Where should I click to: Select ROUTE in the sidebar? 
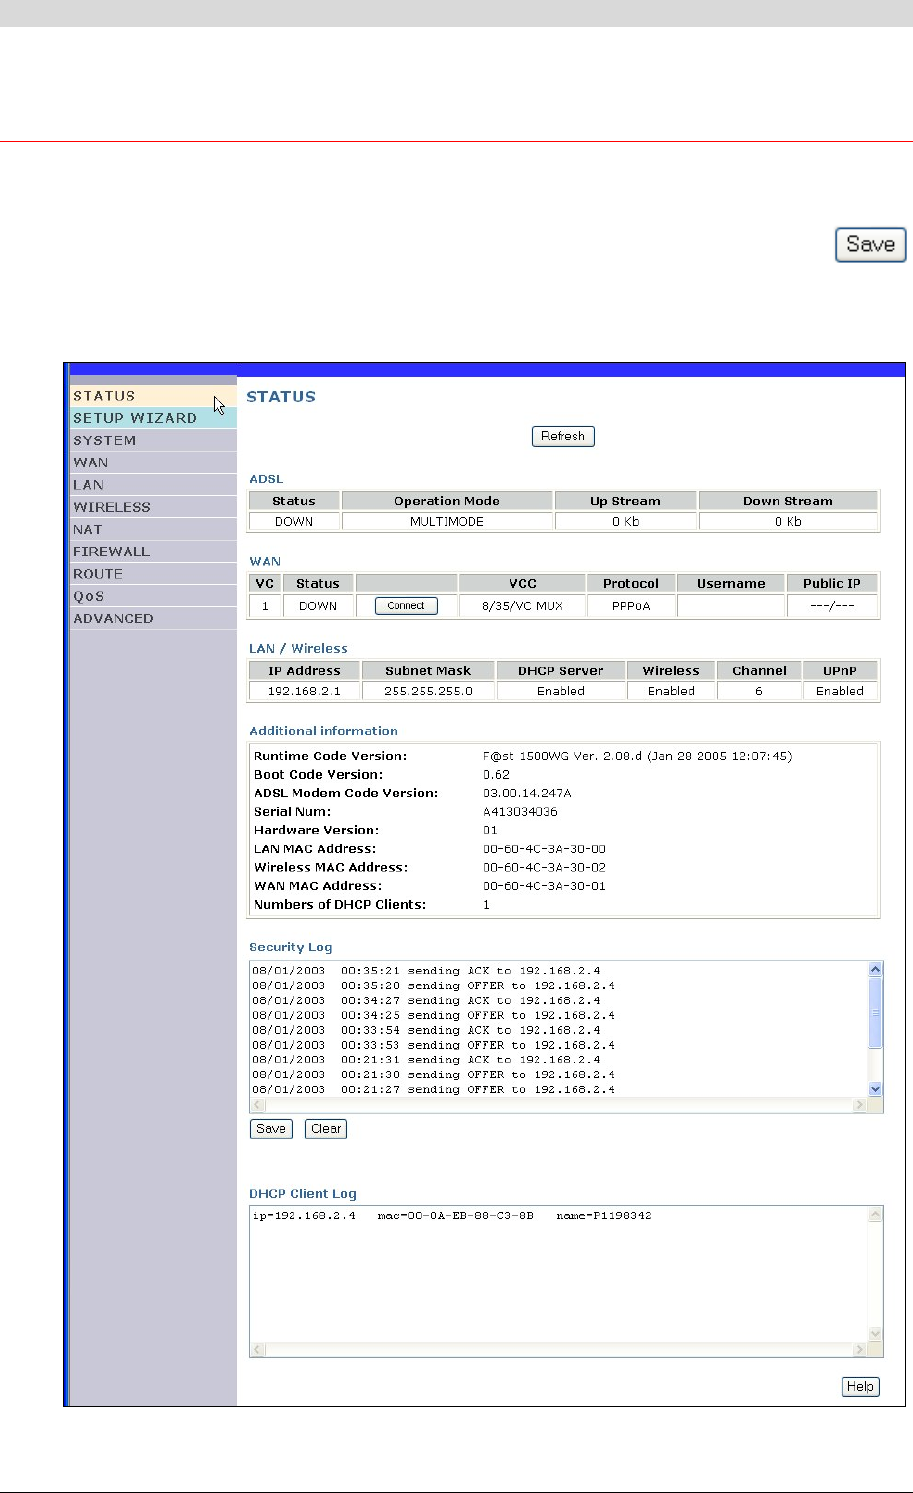click(153, 574)
